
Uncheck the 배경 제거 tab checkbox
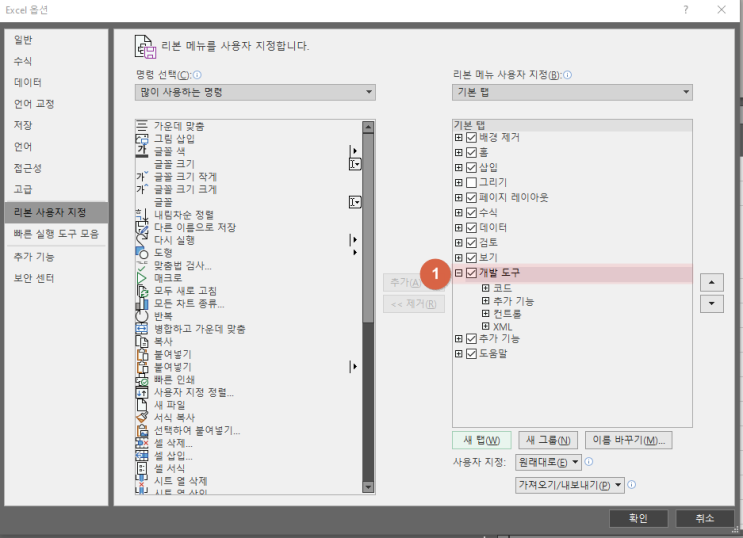click(471, 137)
